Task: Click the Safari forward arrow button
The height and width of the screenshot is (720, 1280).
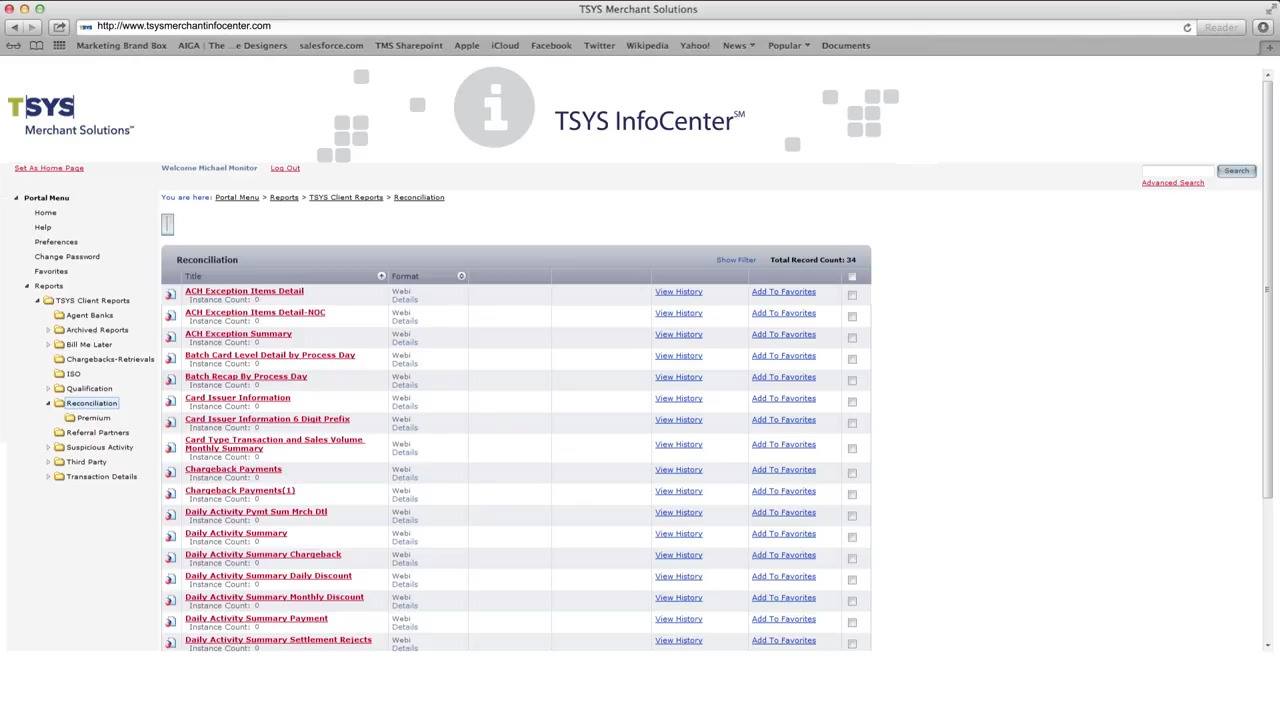Action: tap(33, 27)
